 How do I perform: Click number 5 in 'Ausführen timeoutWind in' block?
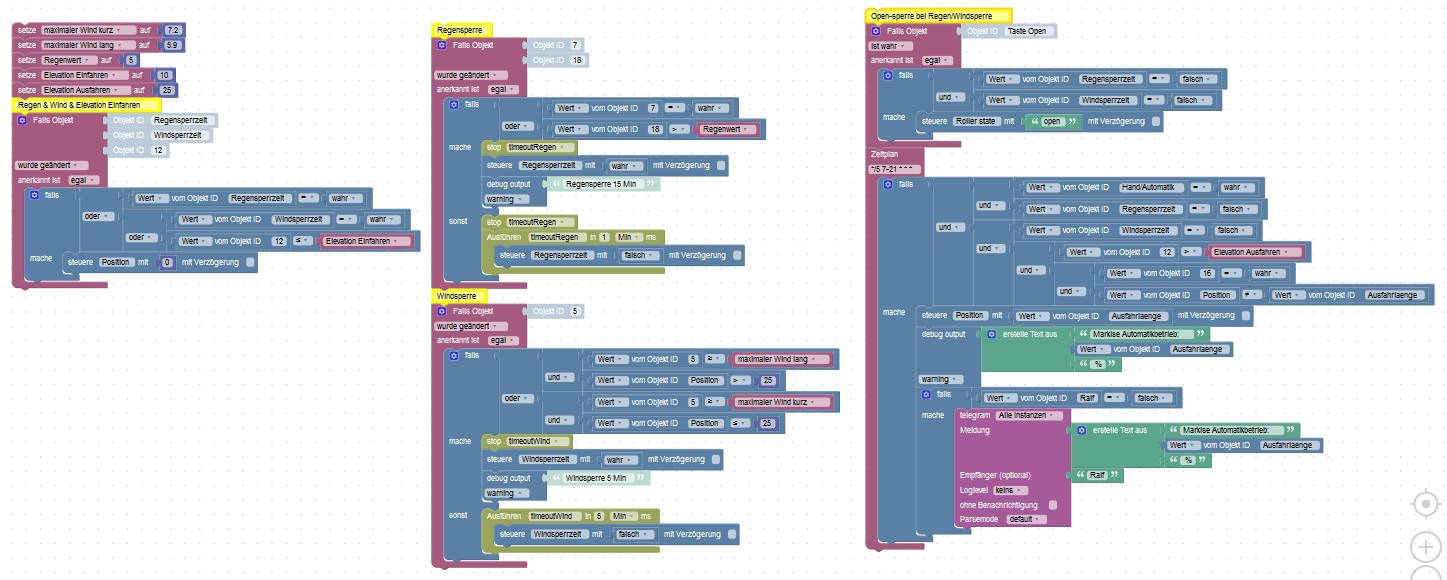[x=599, y=516]
